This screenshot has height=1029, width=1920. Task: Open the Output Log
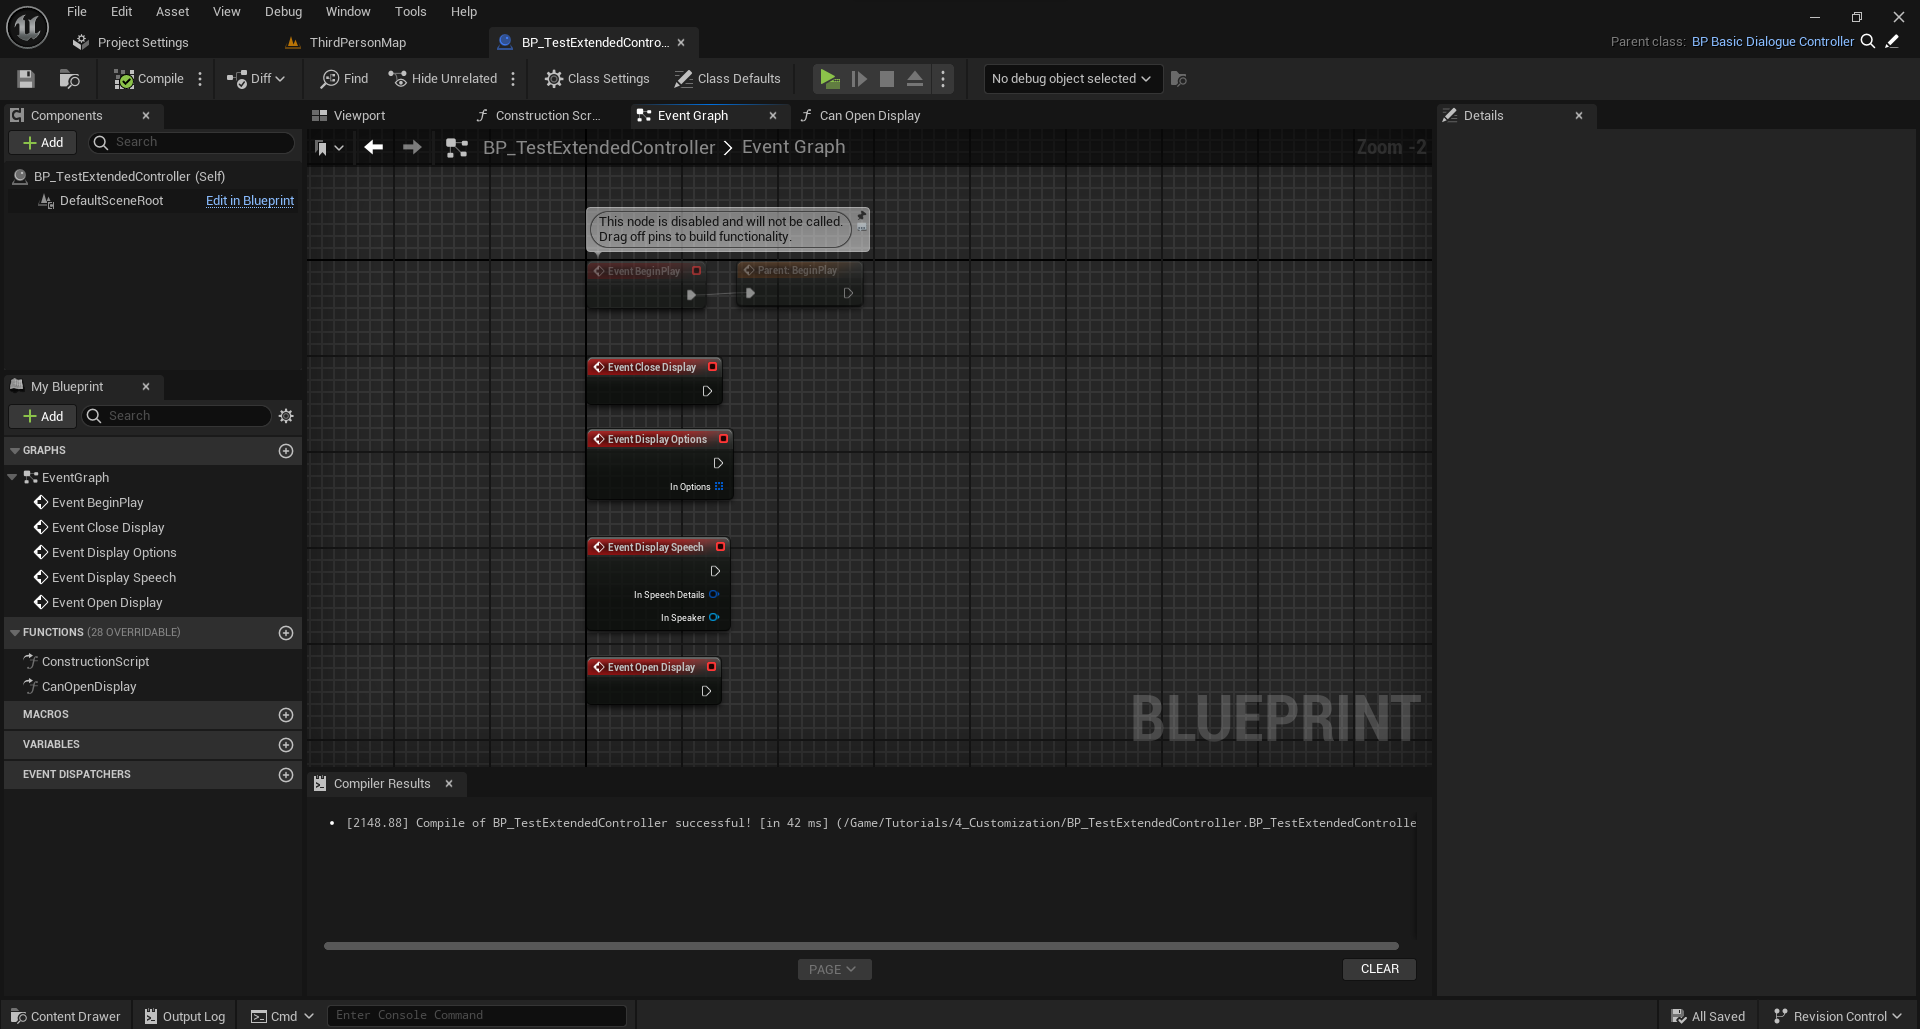click(x=185, y=1016)
